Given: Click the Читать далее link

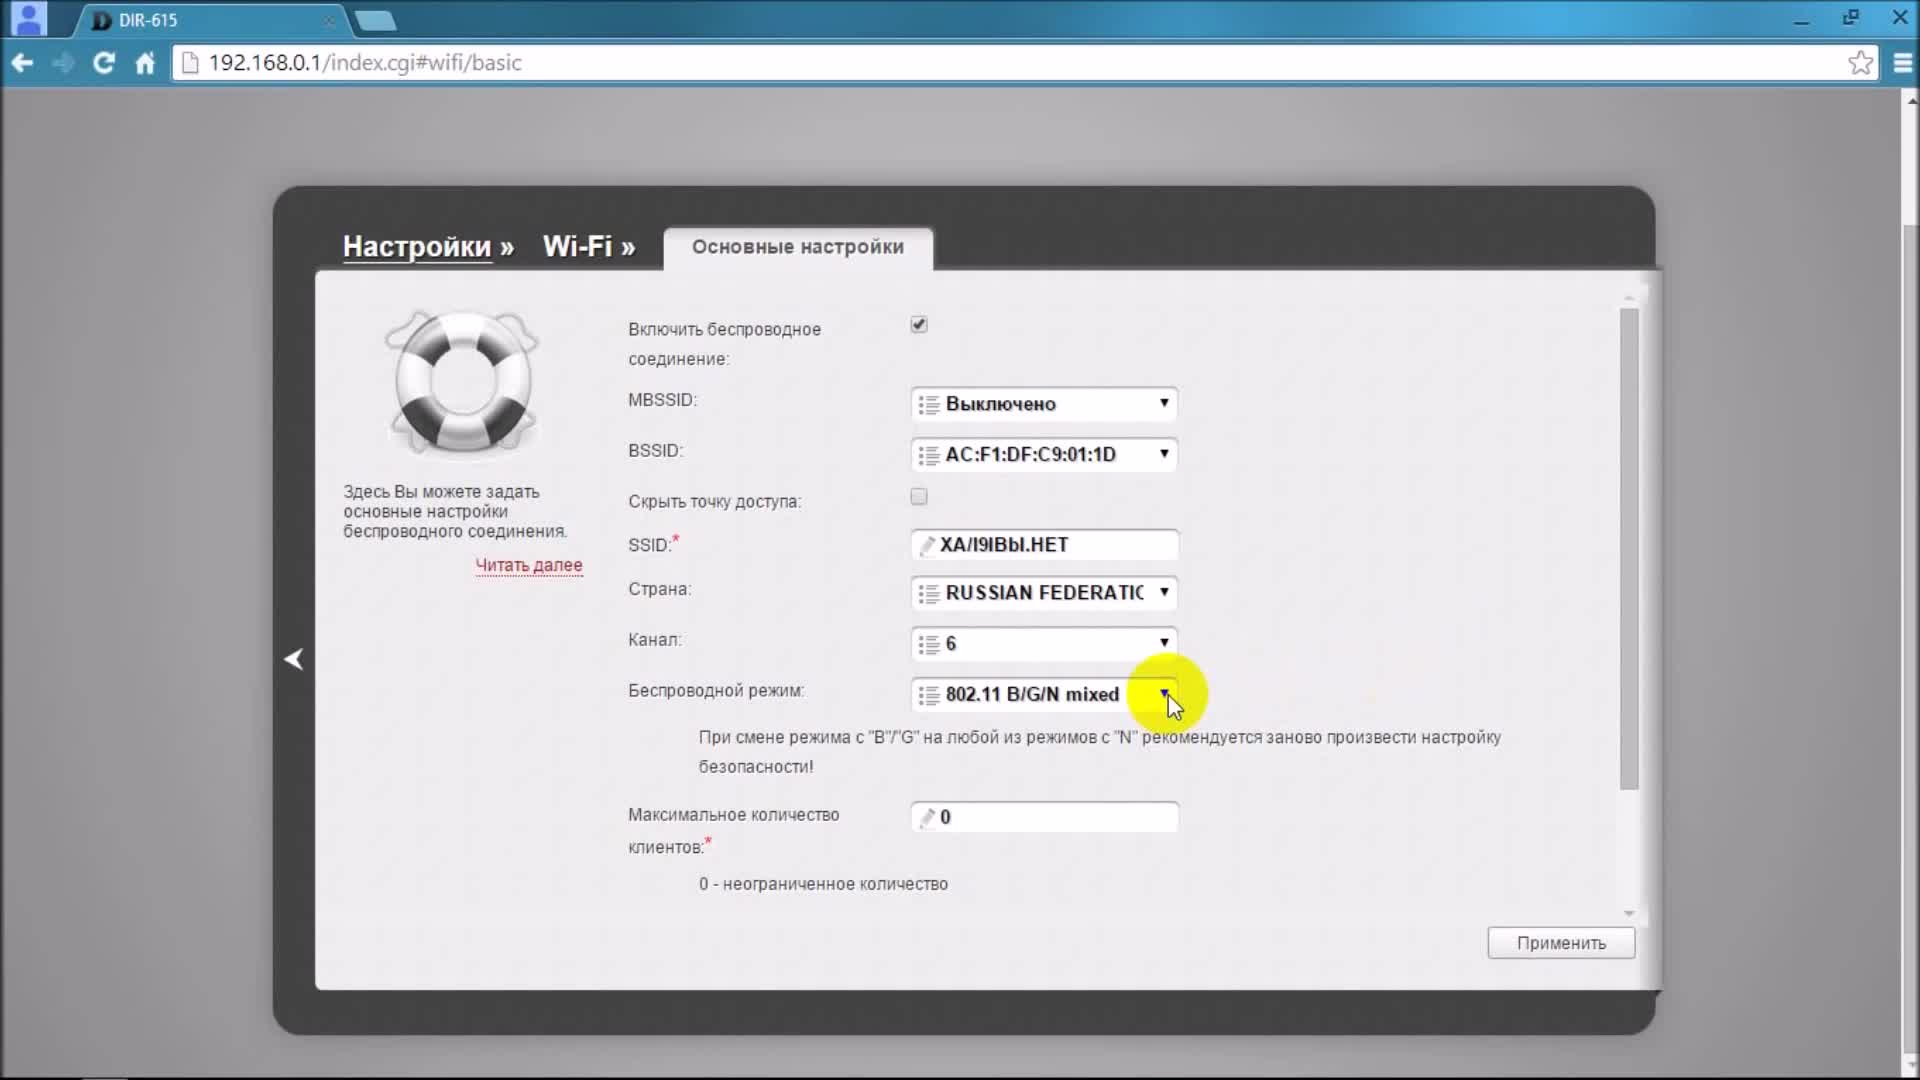Looking at the screenshot, I should pyautogui.click(x=528, y=565).
